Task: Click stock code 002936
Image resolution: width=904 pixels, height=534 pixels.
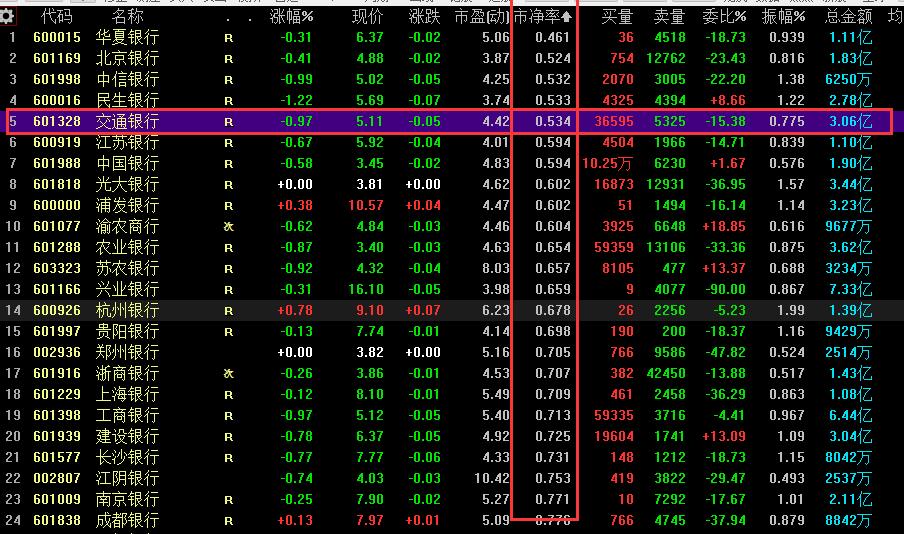Action: [x=57, y=352]
